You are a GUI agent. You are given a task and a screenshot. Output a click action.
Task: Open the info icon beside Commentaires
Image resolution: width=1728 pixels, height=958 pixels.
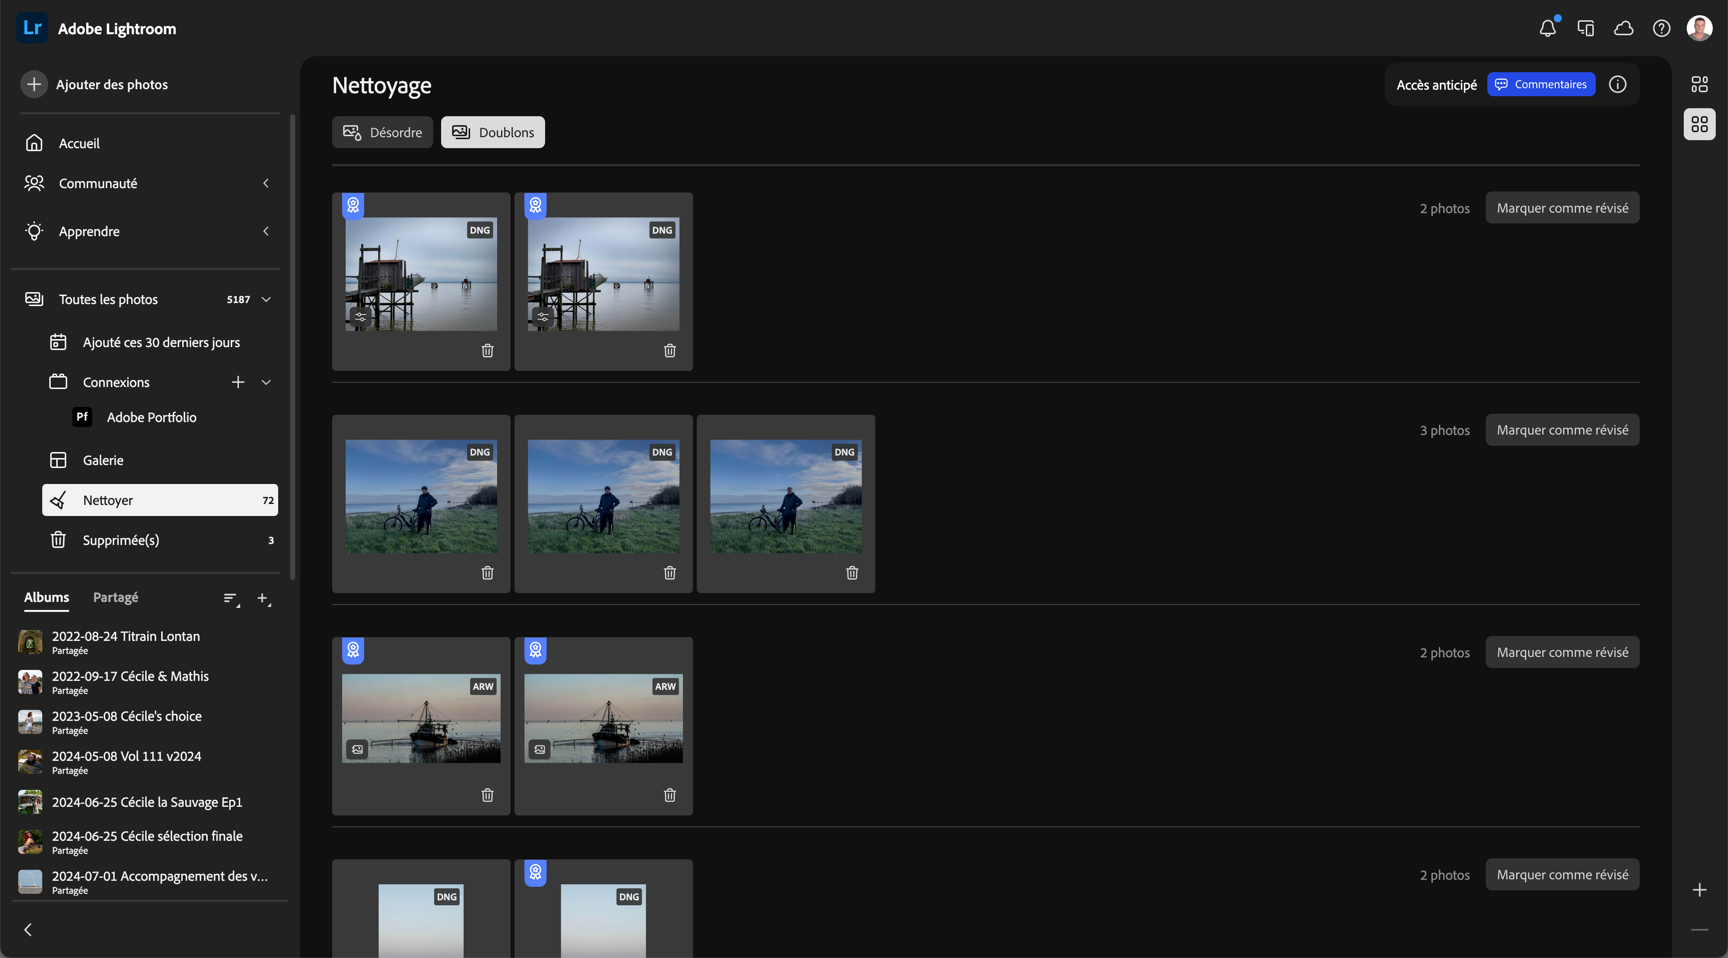1617,84
